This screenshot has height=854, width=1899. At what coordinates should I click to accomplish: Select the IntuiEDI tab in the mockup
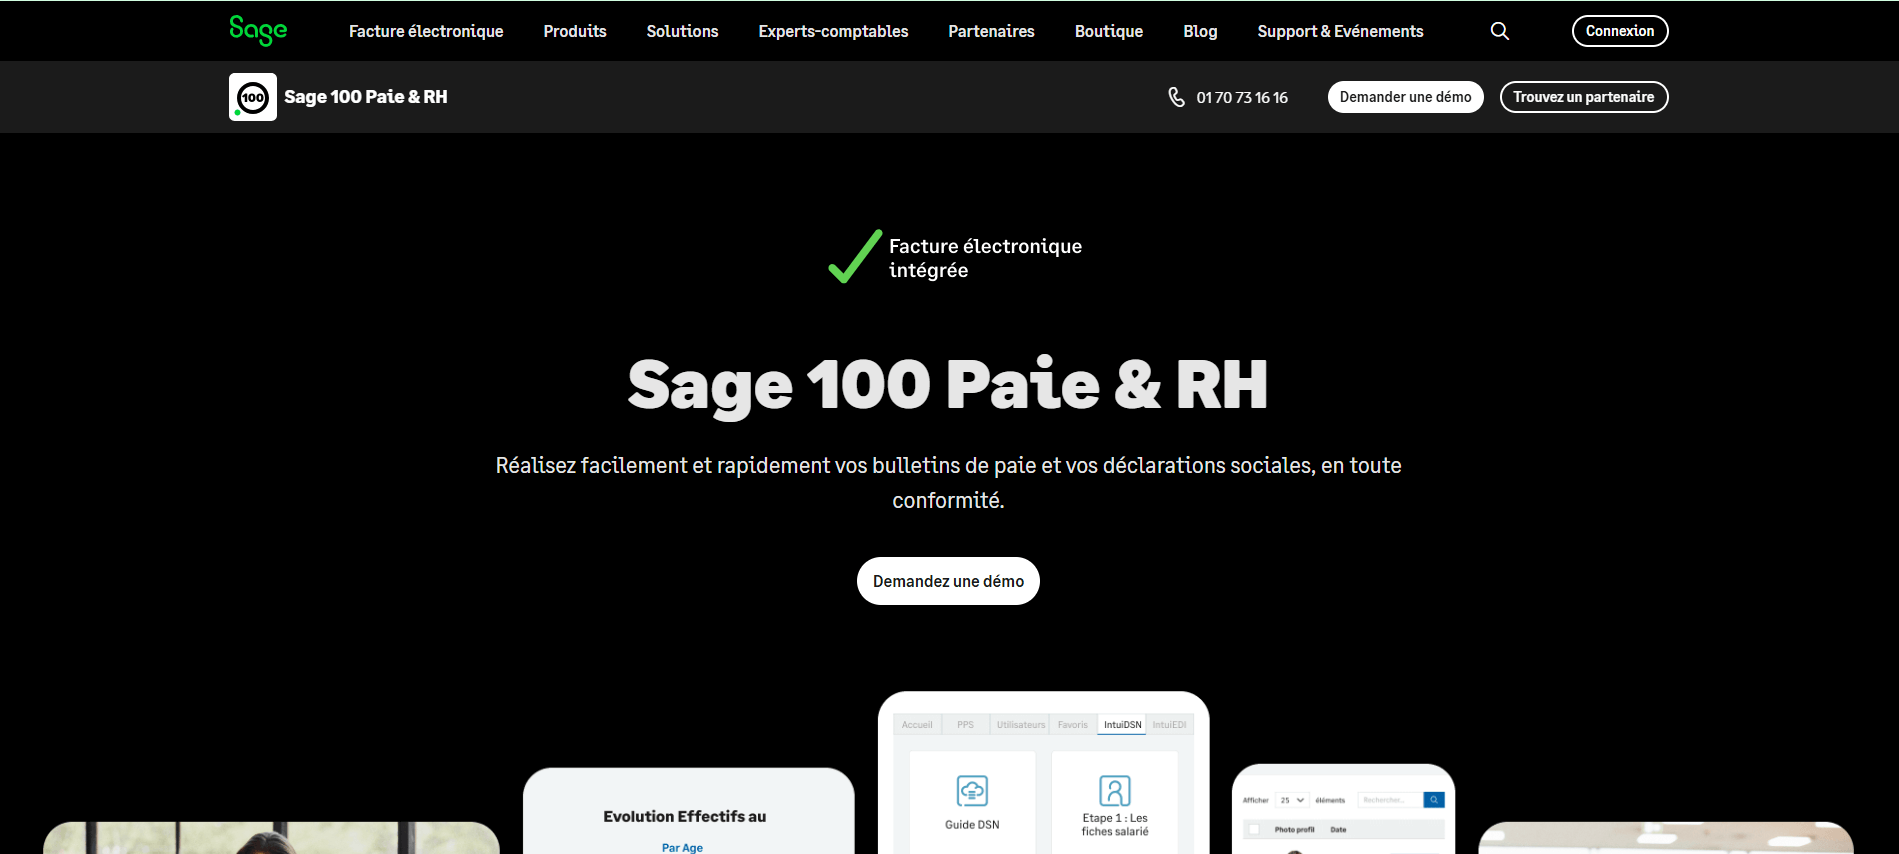[1169, 725]
